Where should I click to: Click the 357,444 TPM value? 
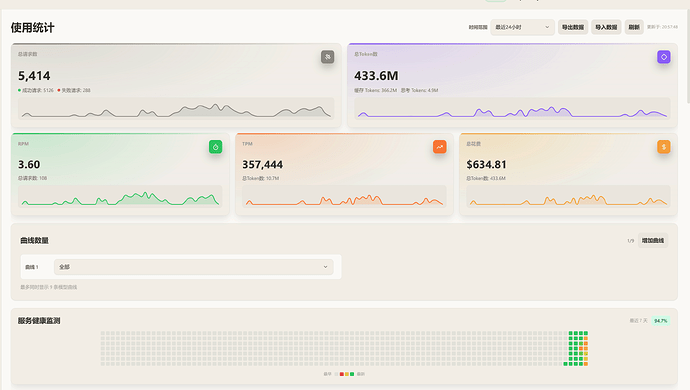263,165
